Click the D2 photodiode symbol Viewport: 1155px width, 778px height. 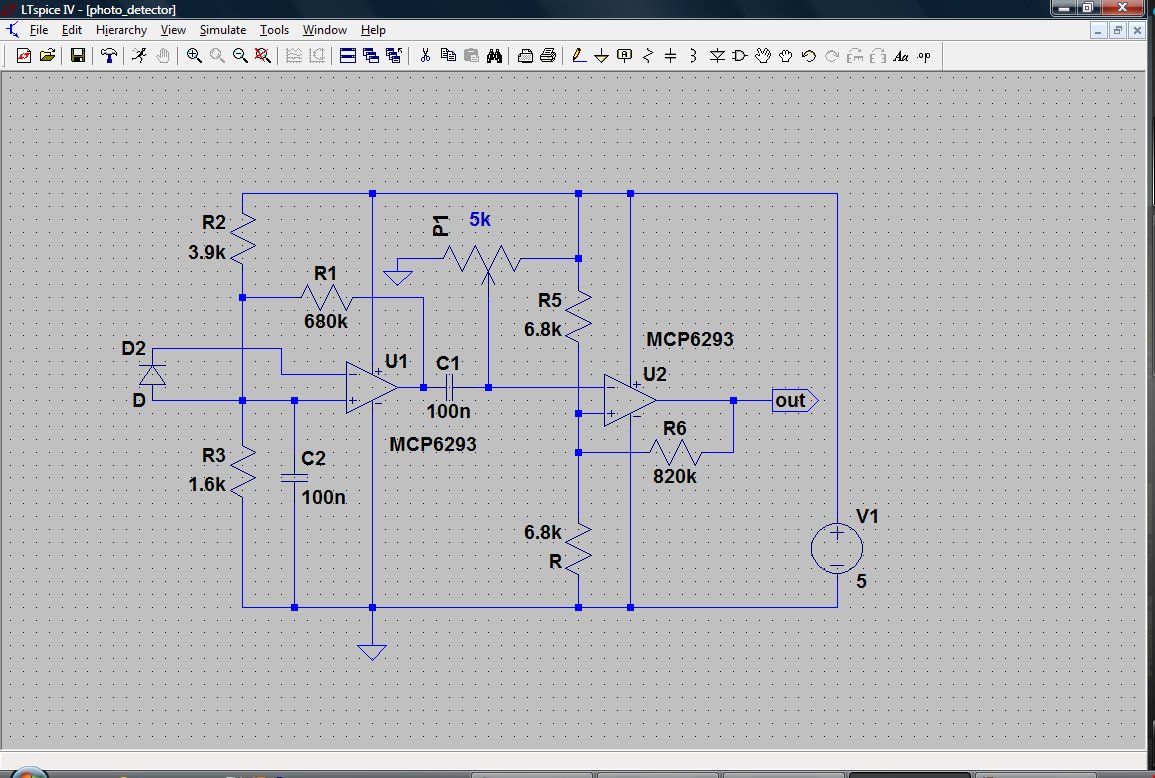152,375
